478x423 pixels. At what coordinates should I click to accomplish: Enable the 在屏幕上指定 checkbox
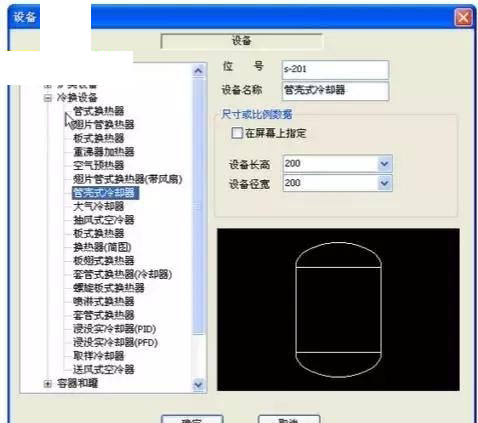coord(237,133)
